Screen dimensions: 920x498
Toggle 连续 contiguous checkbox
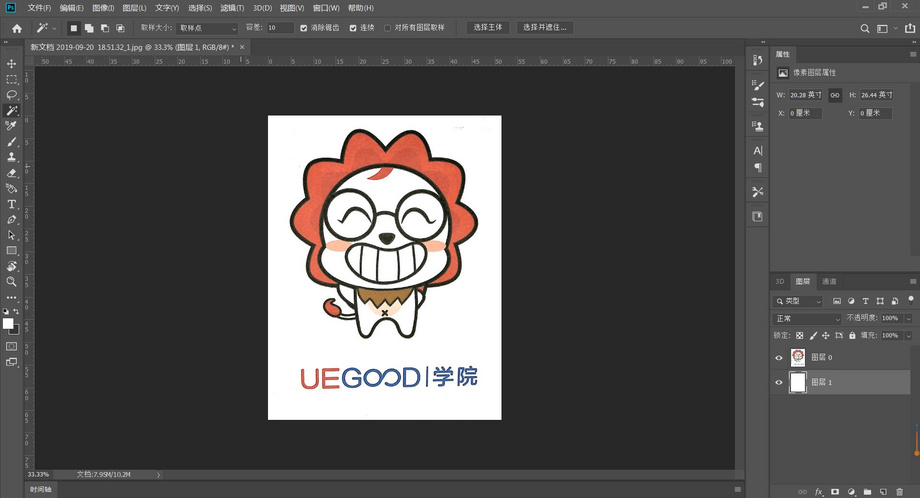tap(353, 28)
